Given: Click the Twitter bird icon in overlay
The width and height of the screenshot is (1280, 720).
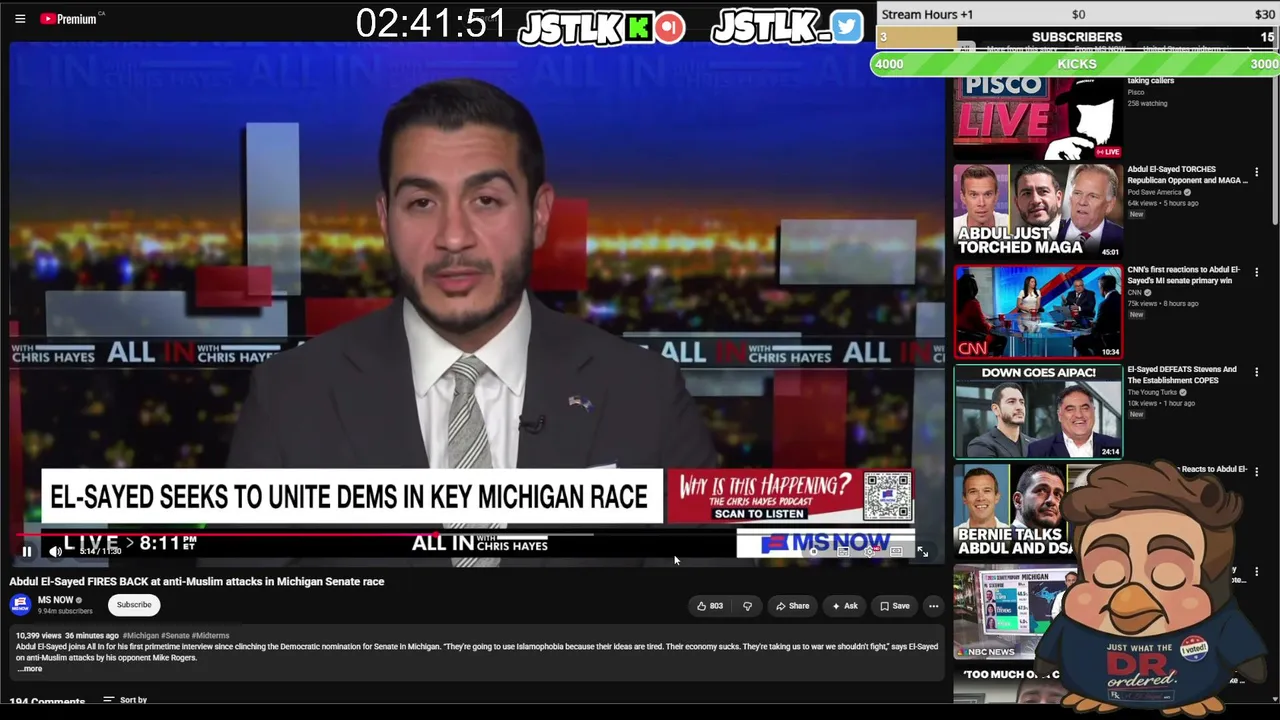Looking at the screenshot, I should click(846, 27).
